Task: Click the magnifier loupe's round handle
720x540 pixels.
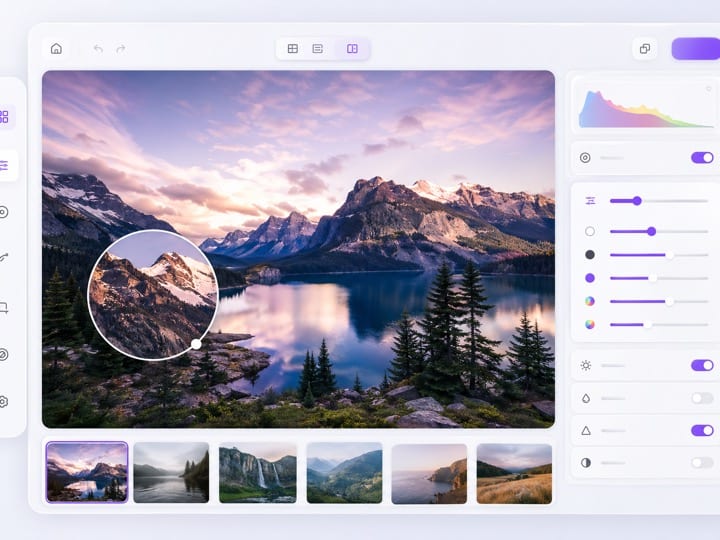Action: click(196, 344)
